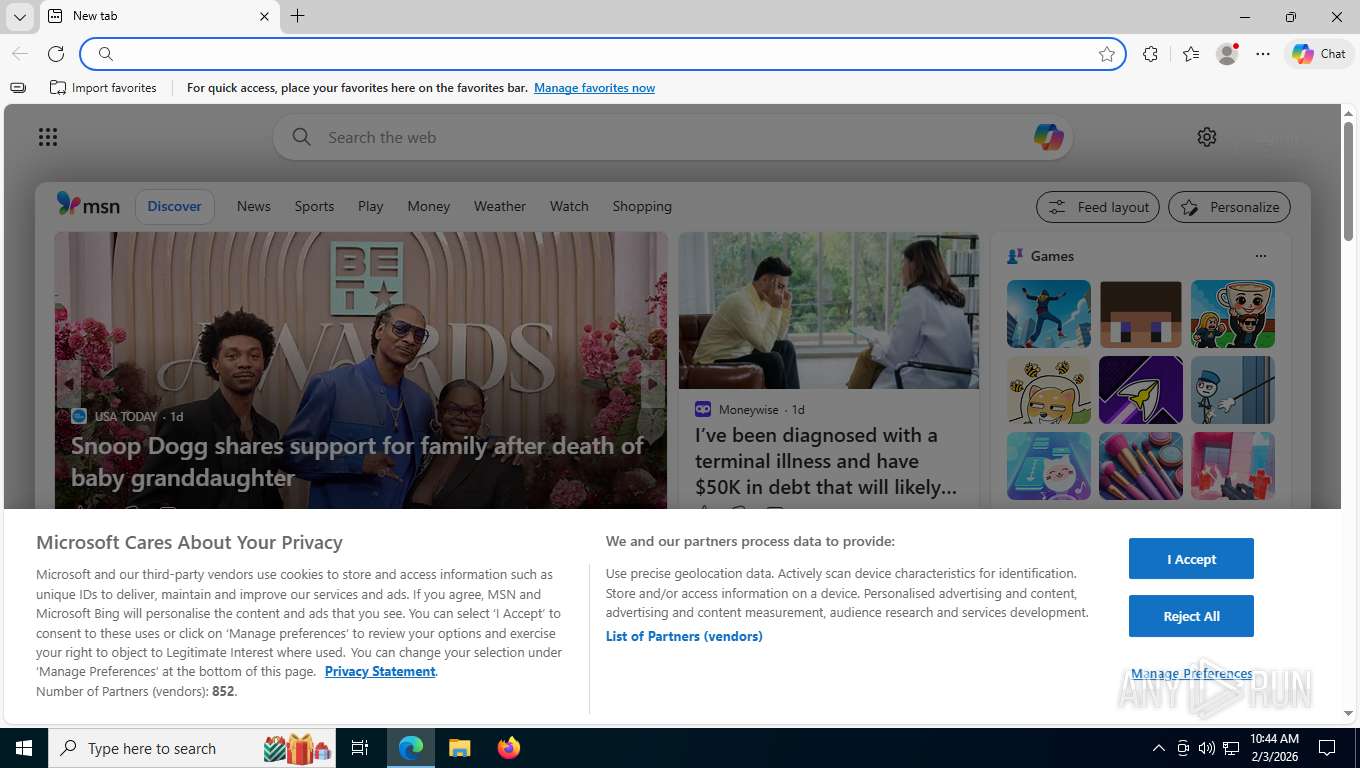This screenshot has width=1360, height=768.
Task: Click the Reject All button
Action: click(x=1191, y=616)
